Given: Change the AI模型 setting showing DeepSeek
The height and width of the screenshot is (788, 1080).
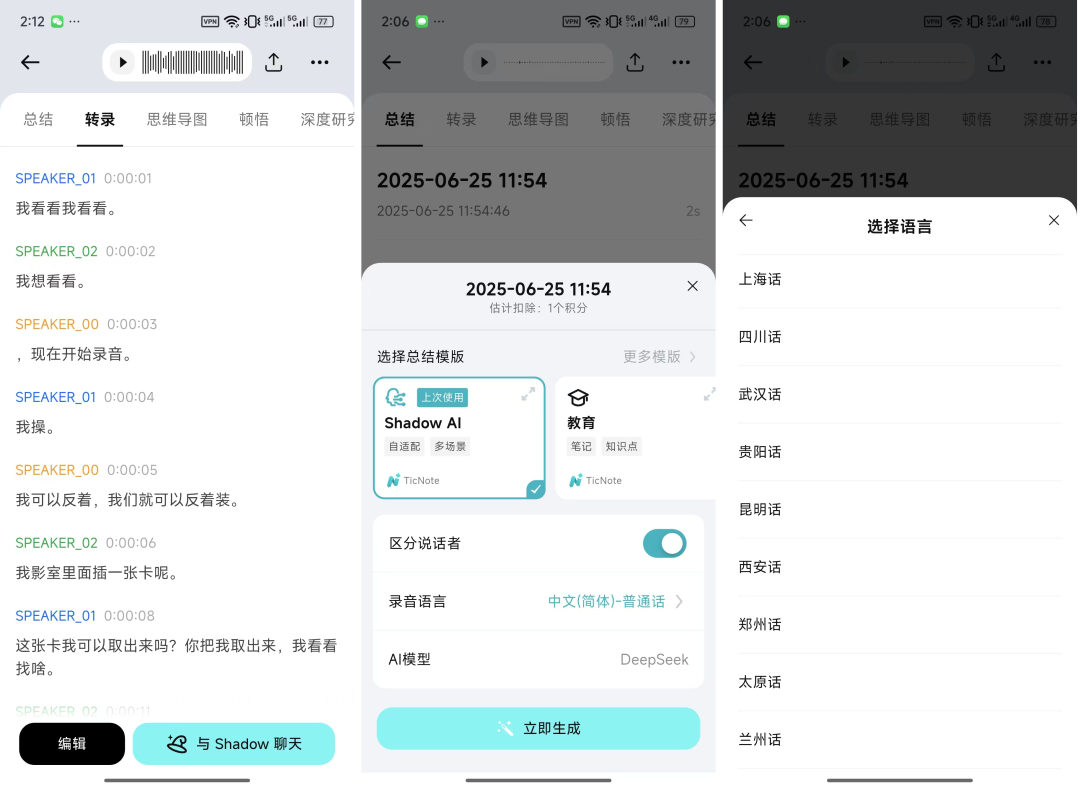Looking at the screenshot, I should 539,660.
